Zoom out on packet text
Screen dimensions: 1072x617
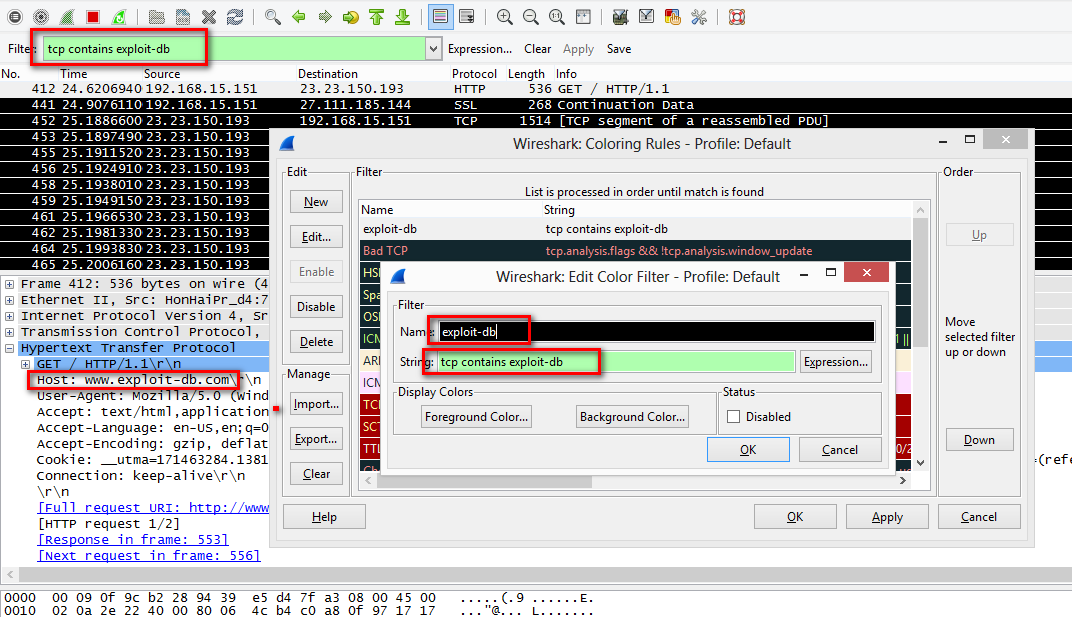coord(531,17)
